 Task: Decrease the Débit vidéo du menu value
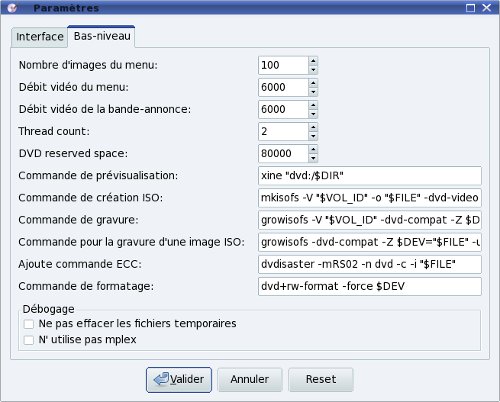click(x=313, y=92)
